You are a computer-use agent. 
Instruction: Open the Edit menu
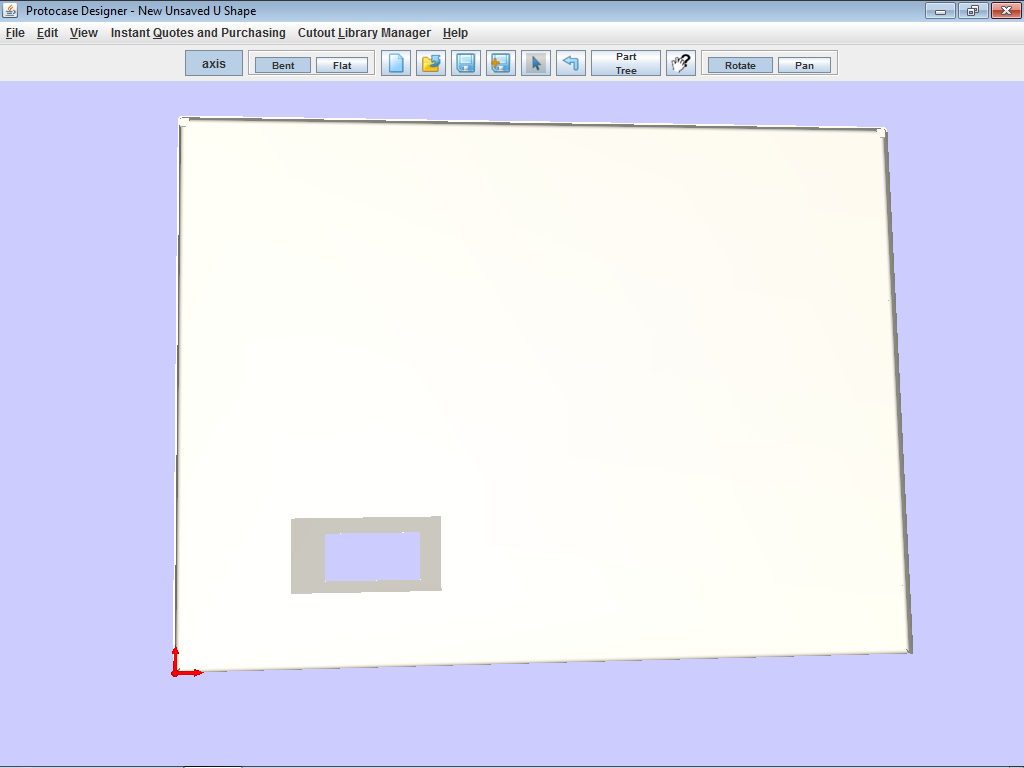pyautogui.click(x=47, y=33)
